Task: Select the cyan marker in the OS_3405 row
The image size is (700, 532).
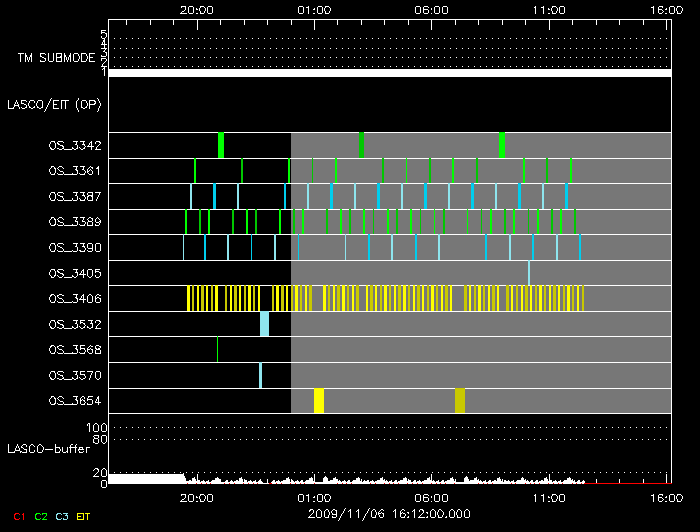Action: (529, 272)
